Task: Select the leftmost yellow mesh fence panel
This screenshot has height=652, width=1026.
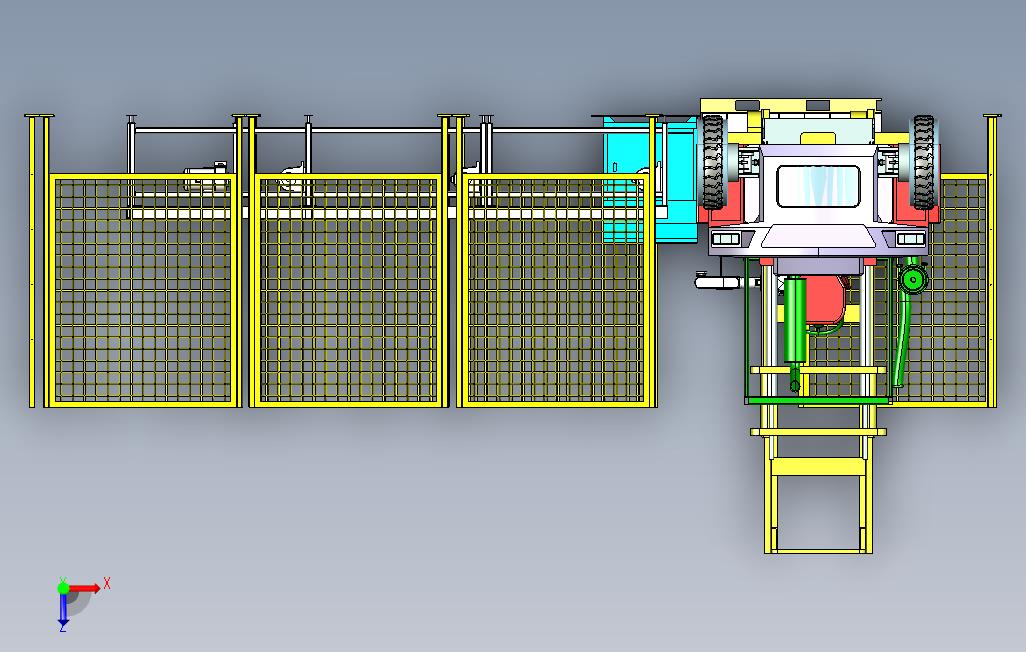Action: tap(143, 290)
